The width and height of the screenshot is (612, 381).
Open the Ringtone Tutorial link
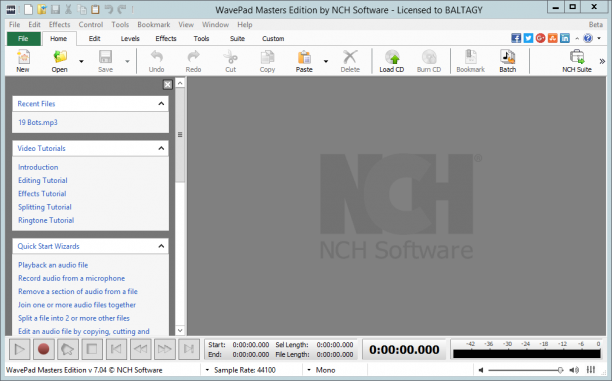pos(46,220)
